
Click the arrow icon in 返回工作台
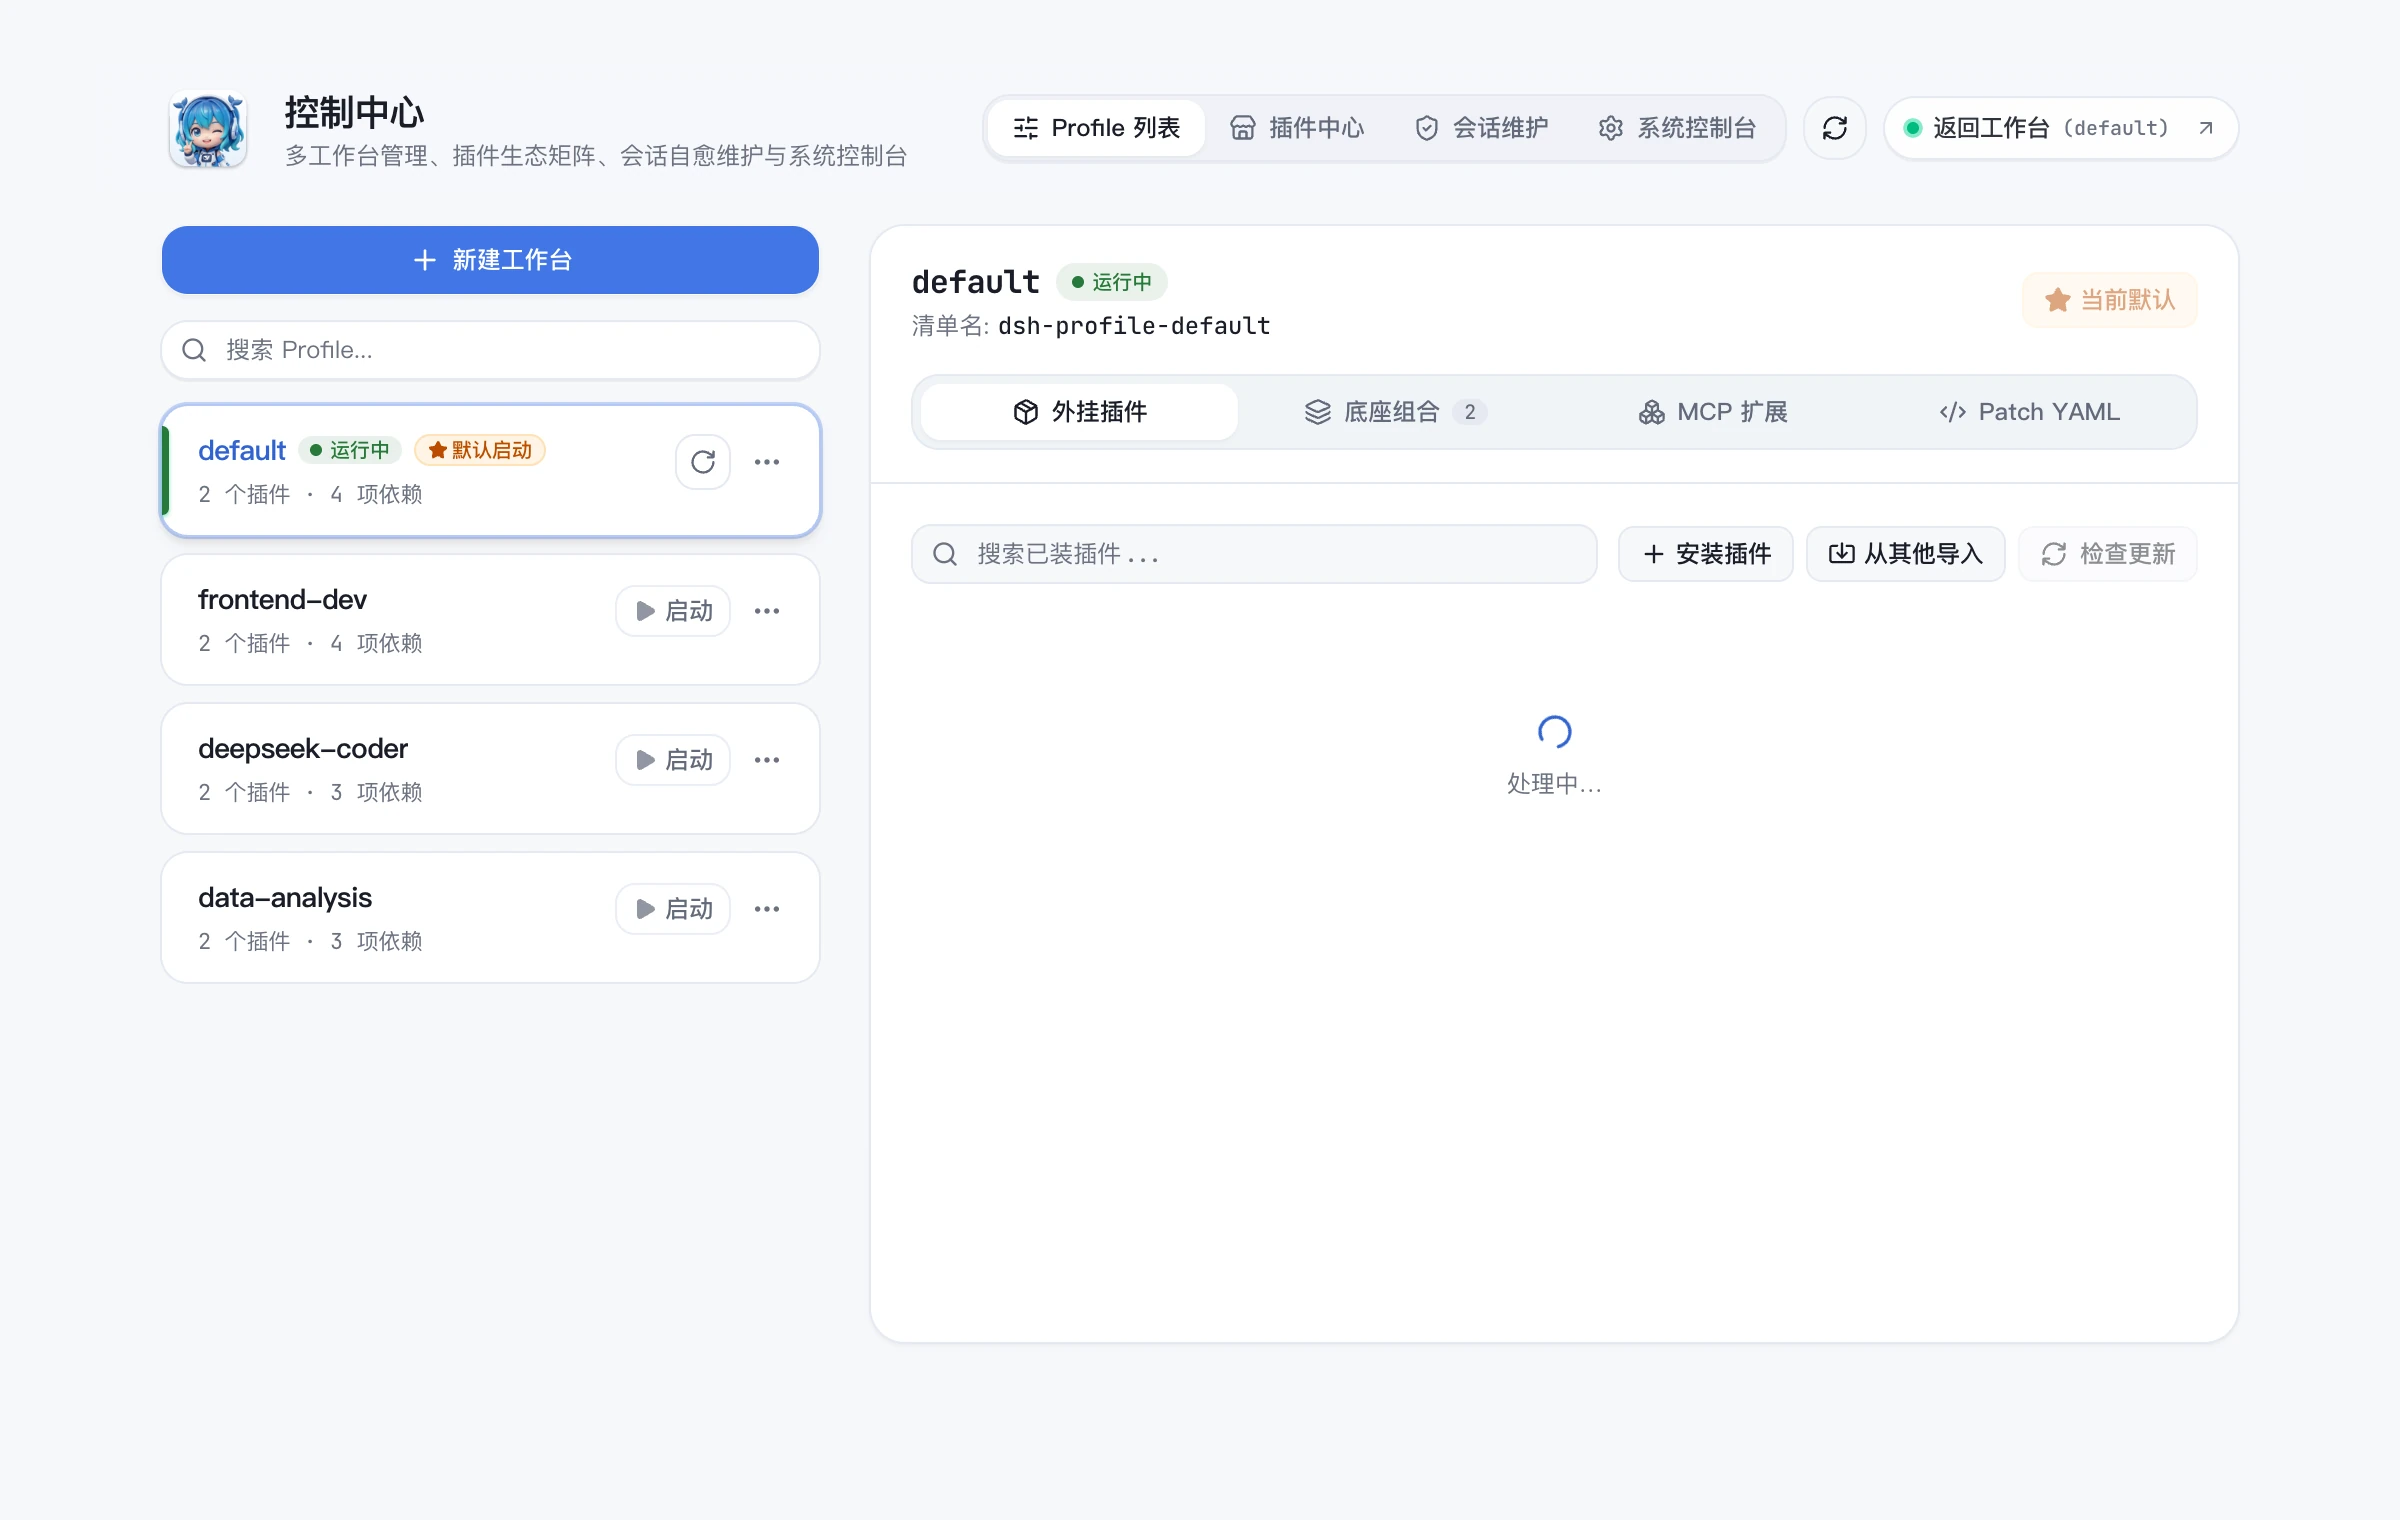[x=2206, y=128]
